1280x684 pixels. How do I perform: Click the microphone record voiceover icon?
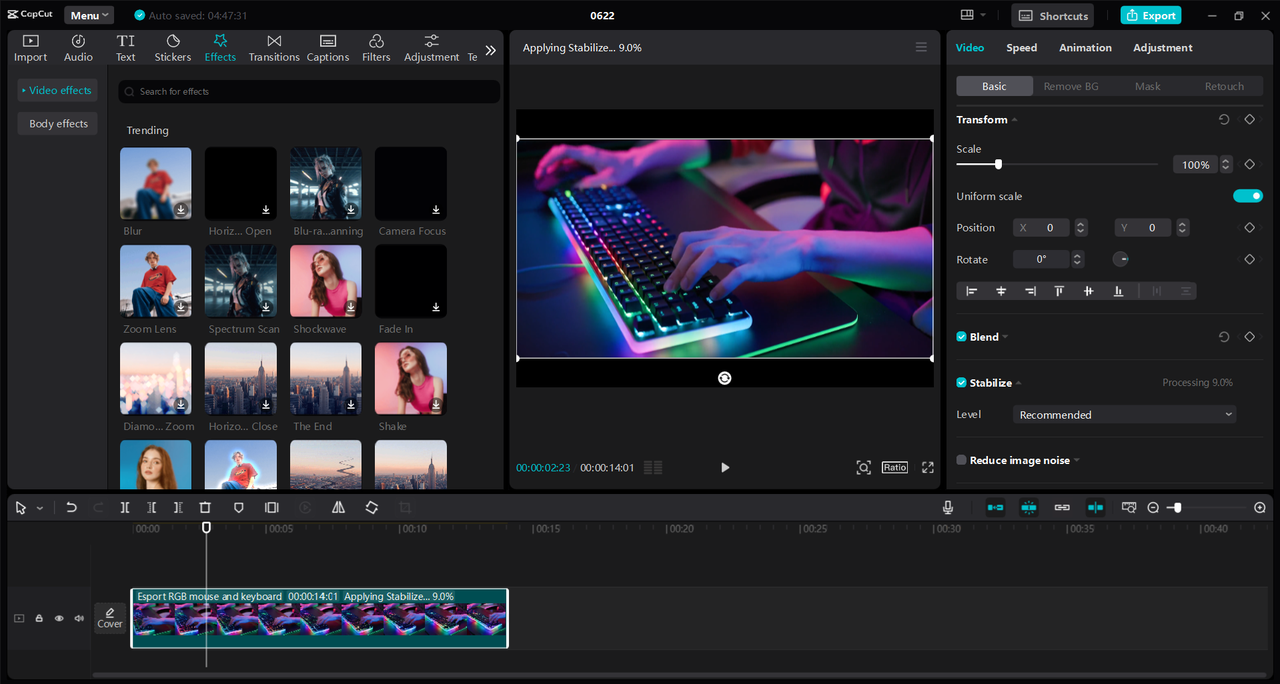[x=948, y=508]
